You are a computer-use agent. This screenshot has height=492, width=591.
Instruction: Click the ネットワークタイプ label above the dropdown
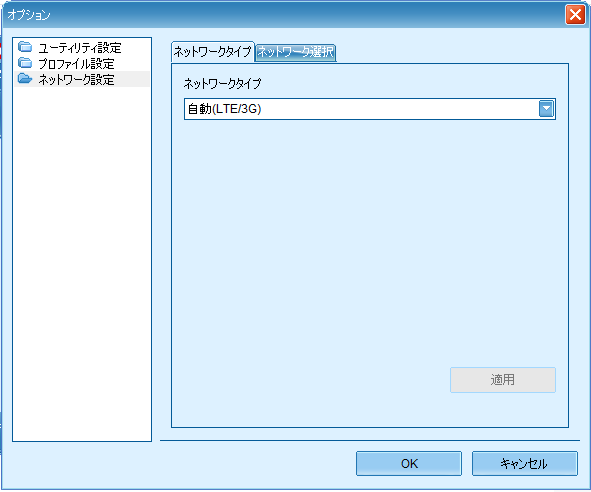click(x=222, y=83)
